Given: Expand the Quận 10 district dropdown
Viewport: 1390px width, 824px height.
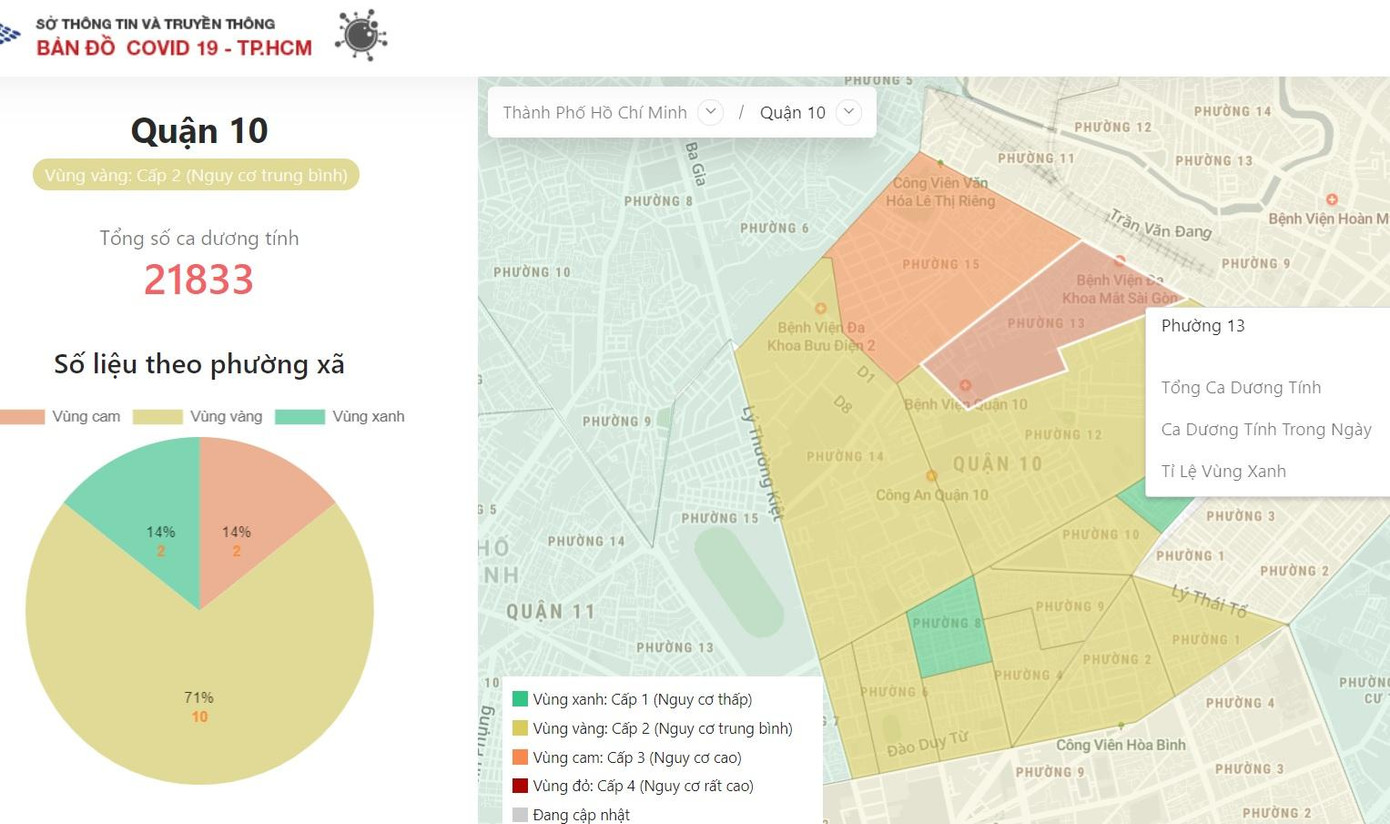Looking at the screenshot, I should point(848,112).
